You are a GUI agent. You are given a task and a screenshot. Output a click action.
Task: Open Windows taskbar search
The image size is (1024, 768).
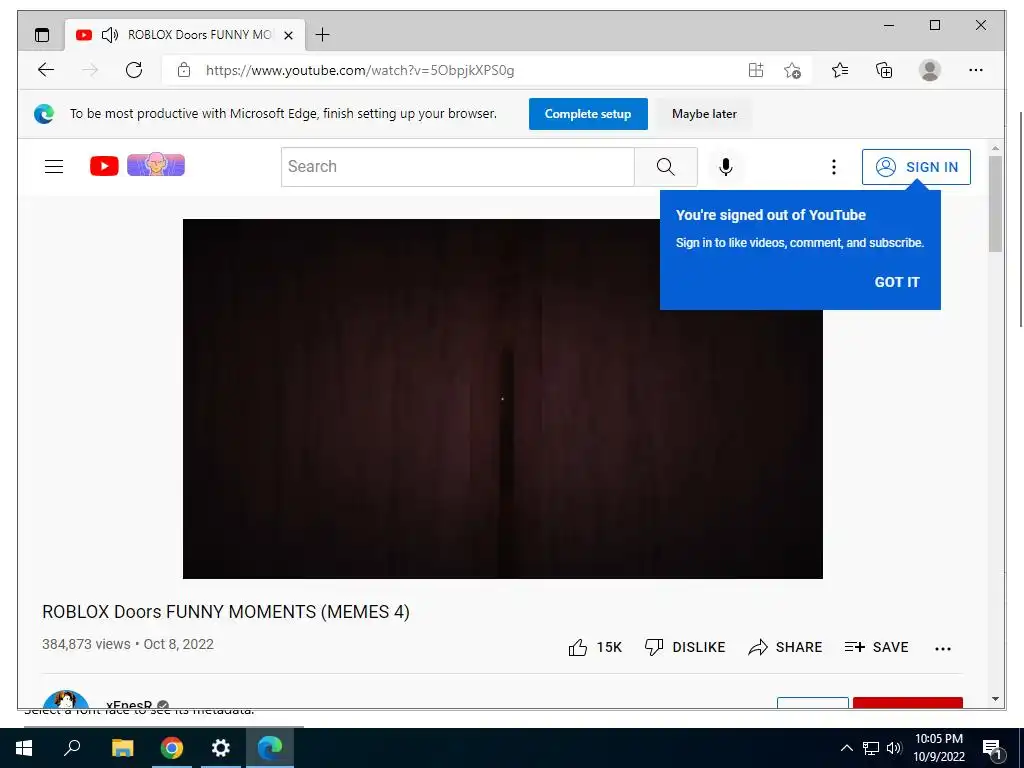(72, 748)
